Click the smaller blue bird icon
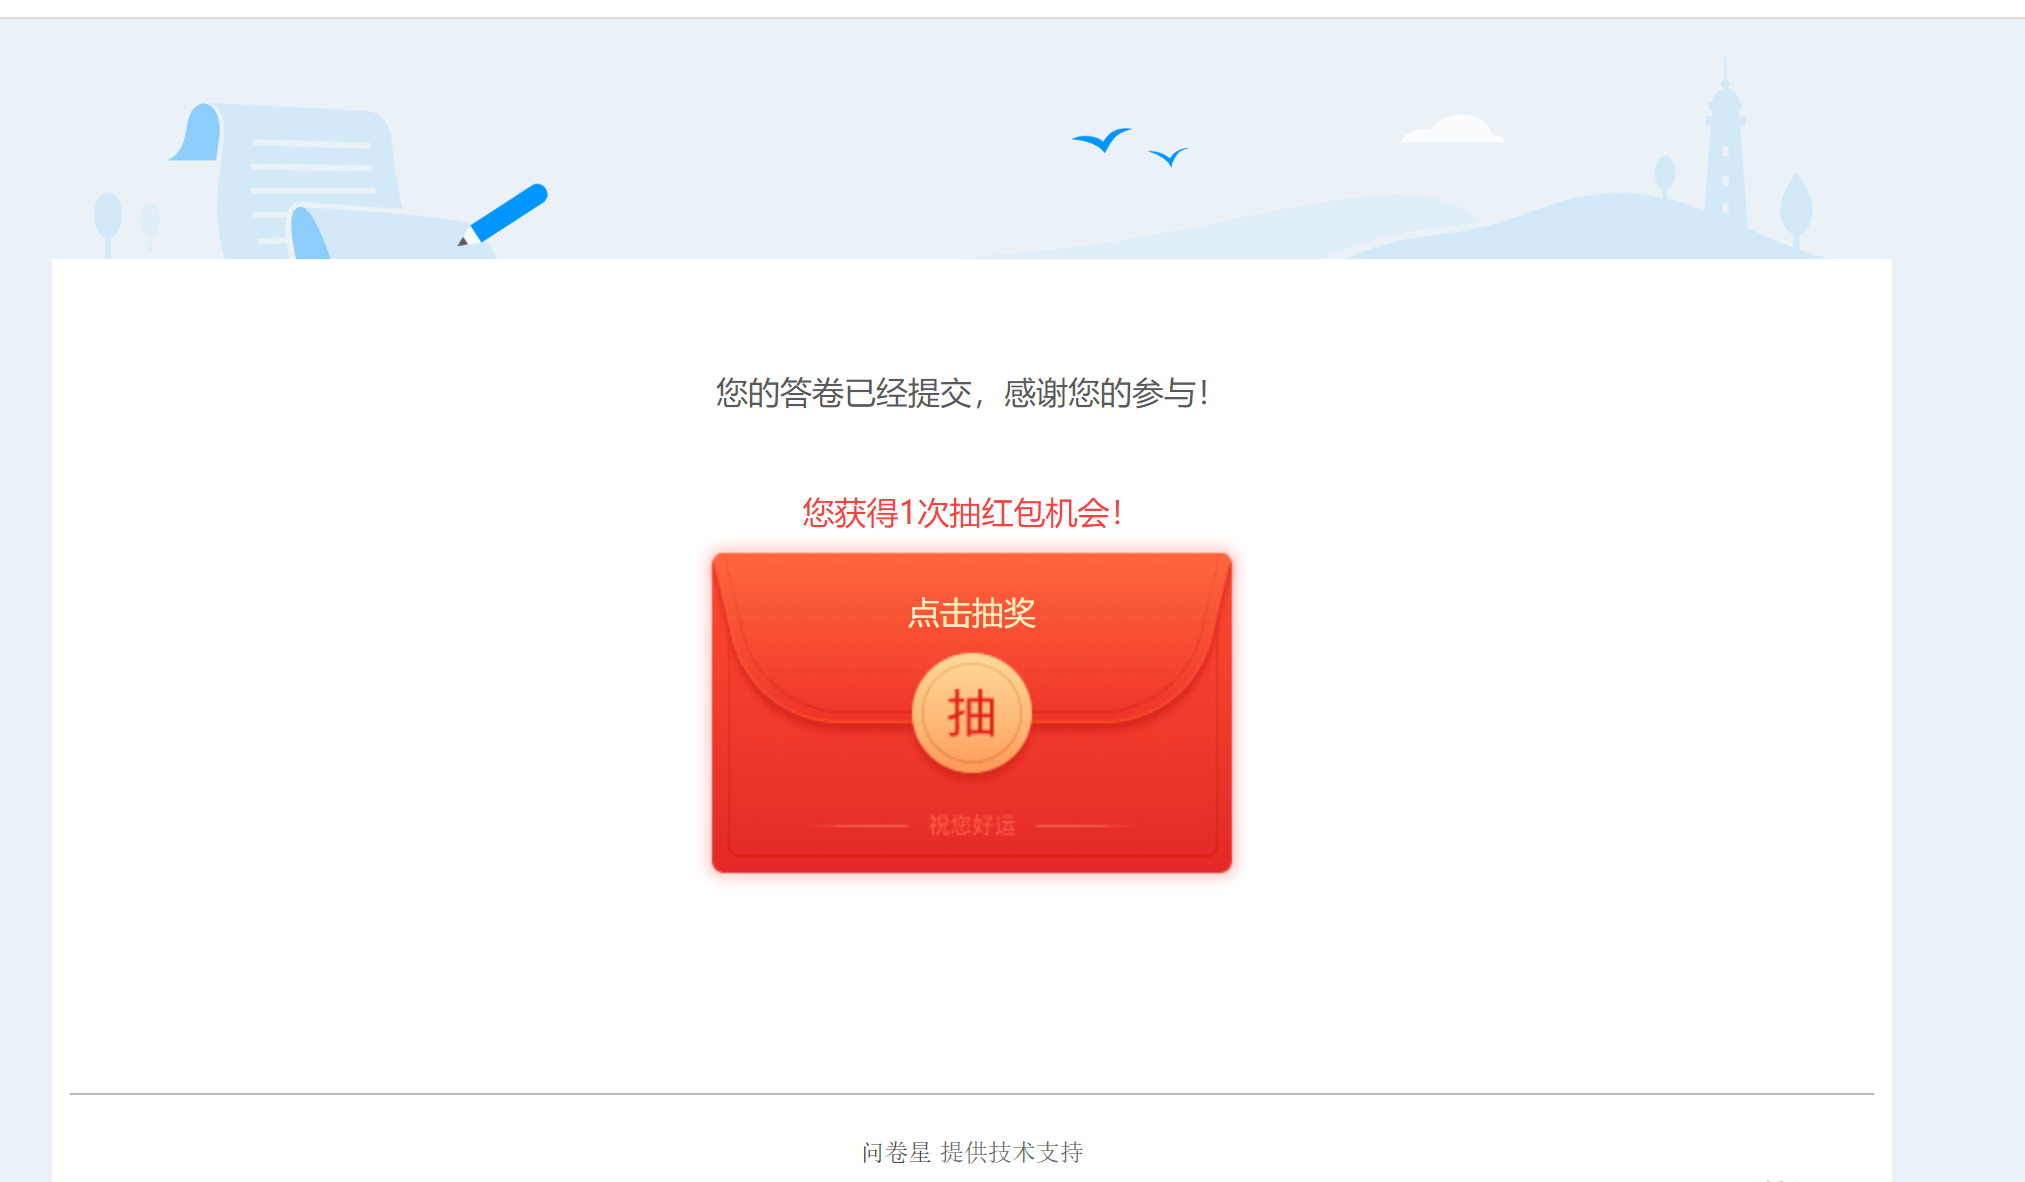The width and height of the screenshot is (2025, 1182). point(1168,156)
